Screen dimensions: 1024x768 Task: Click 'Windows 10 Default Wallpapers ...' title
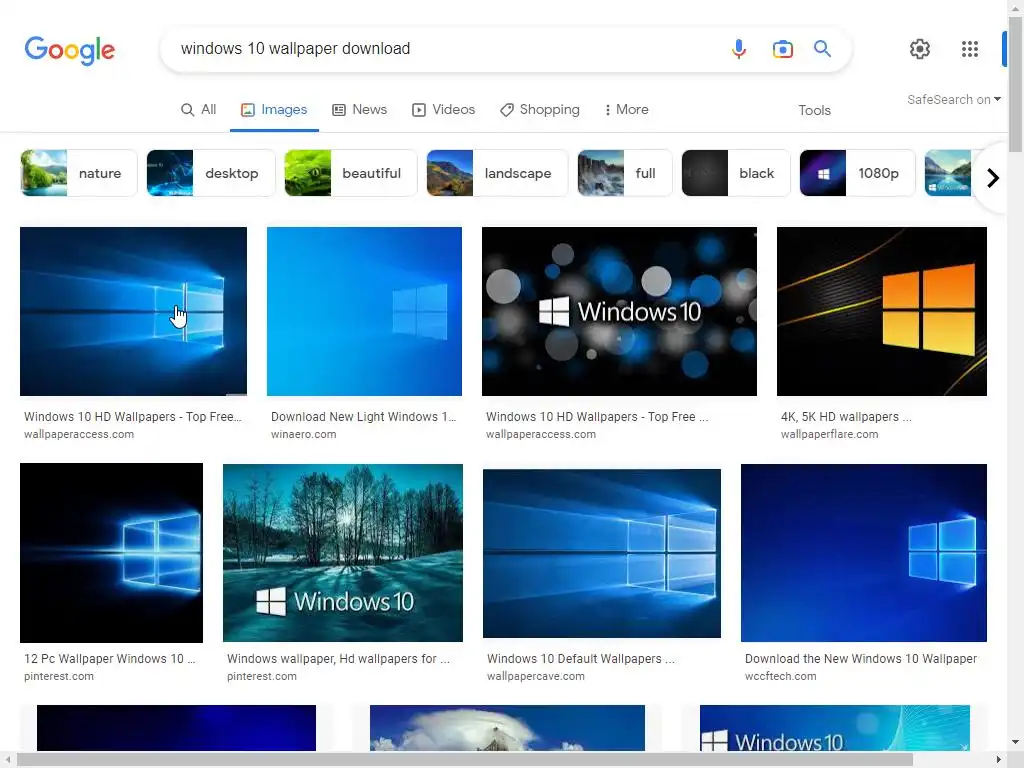pos(581,659)
